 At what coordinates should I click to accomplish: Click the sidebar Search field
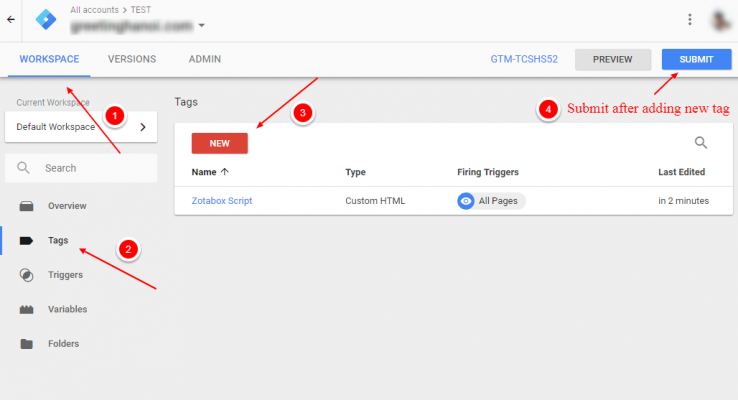point(80,168)
